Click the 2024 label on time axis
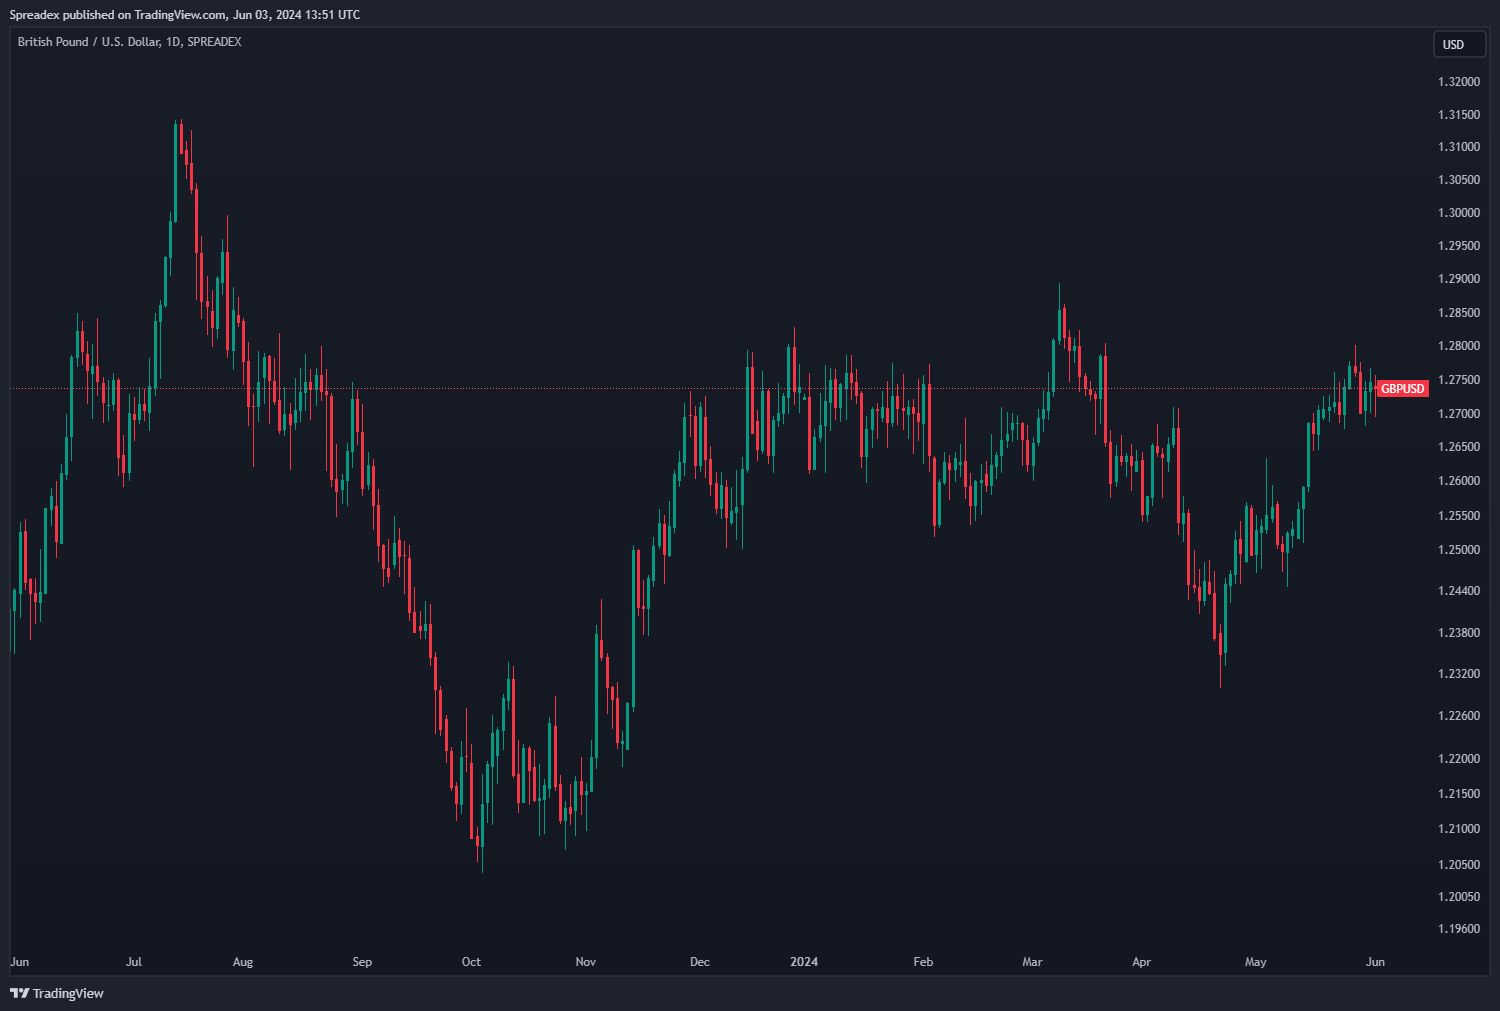This screenshot has width=1500, height=1011. click(x=804, y=962)
